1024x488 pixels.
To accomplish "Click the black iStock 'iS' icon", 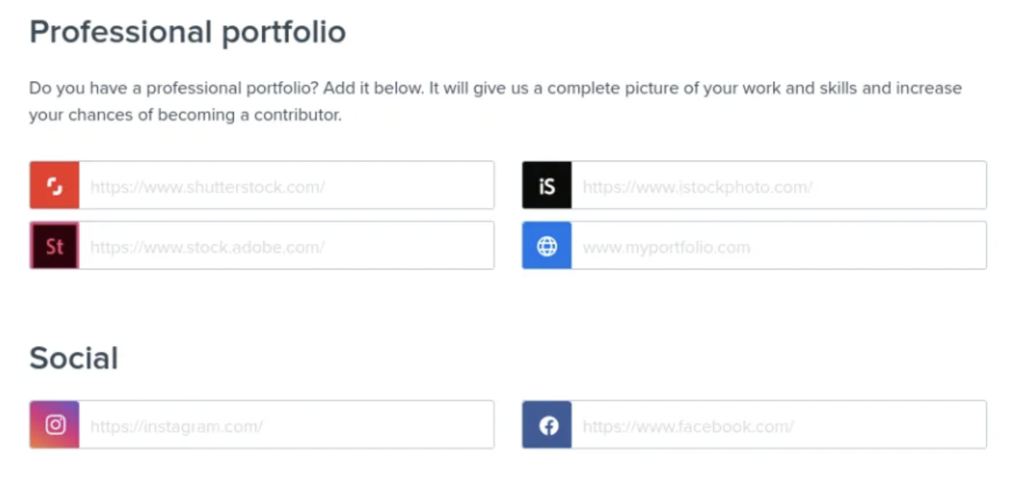I will (547, 186).
